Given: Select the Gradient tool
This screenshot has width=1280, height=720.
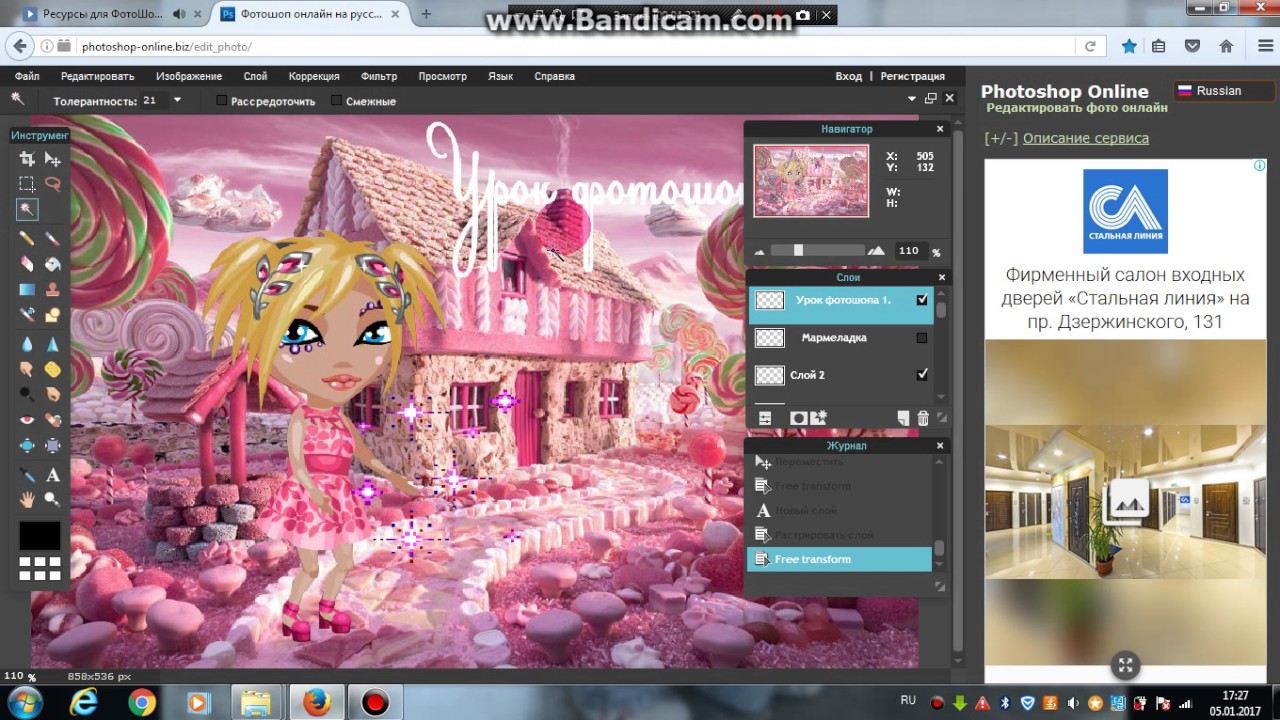Looking at the screenshot, I should (27, 290).
